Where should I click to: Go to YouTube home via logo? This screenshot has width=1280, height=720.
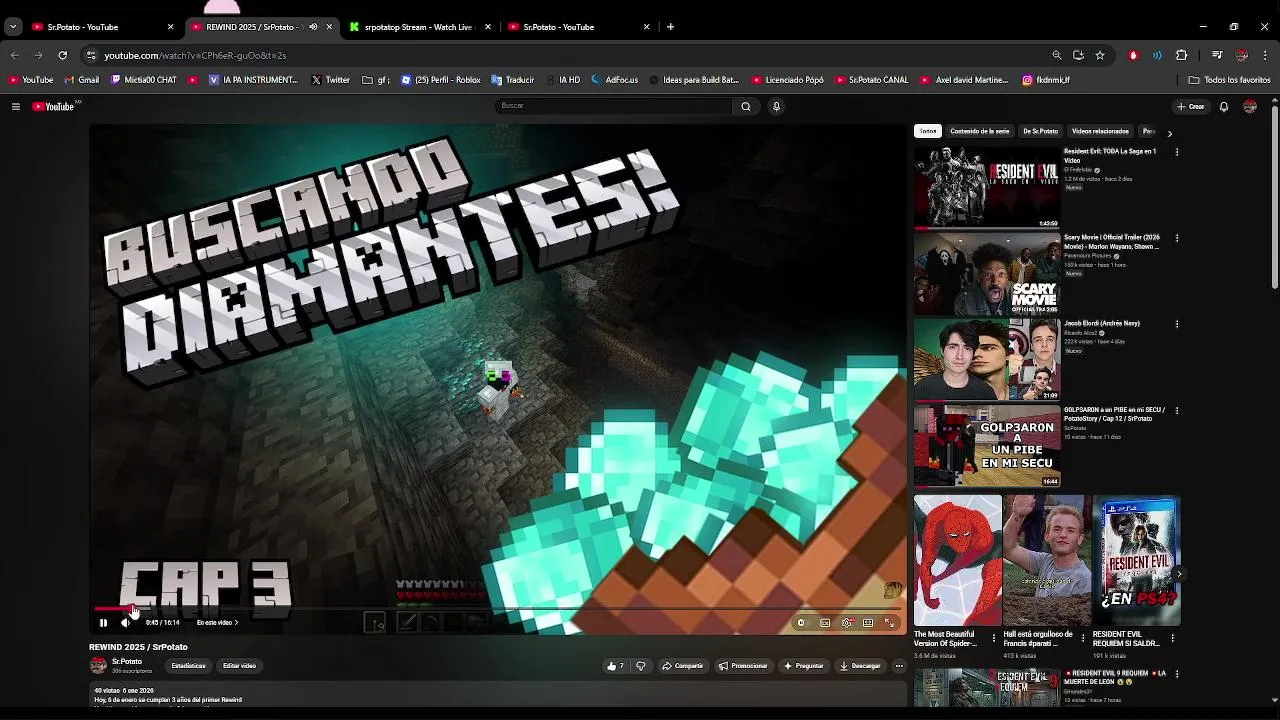click(x=54, y=106)
